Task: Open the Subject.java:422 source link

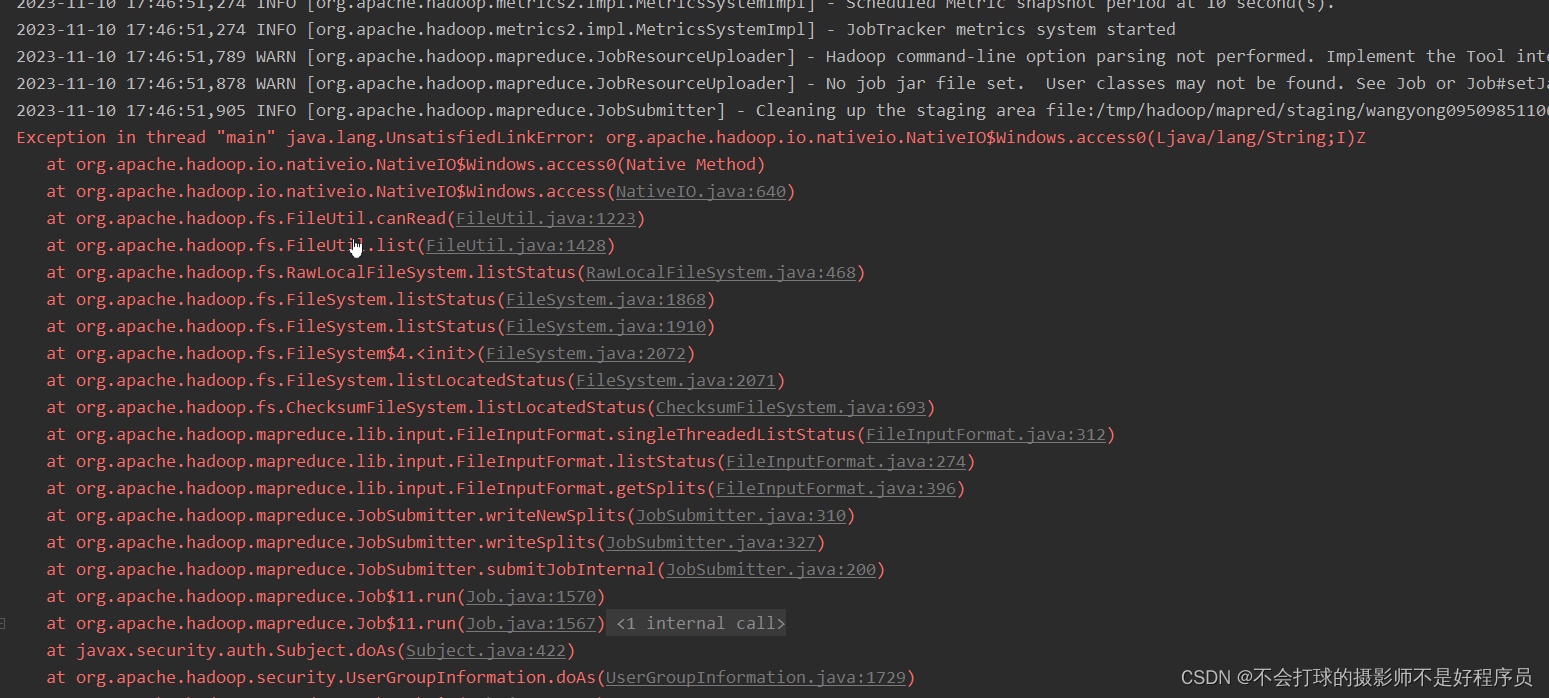Action: 487,650
